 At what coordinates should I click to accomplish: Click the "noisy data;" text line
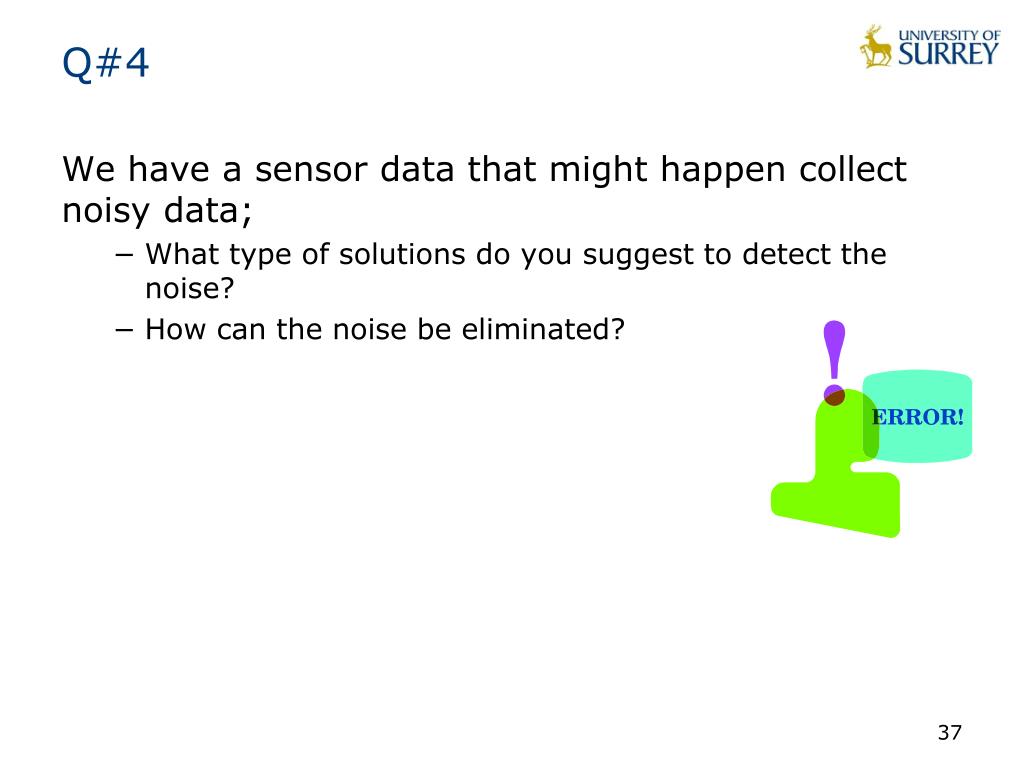(x=157, y=211)
